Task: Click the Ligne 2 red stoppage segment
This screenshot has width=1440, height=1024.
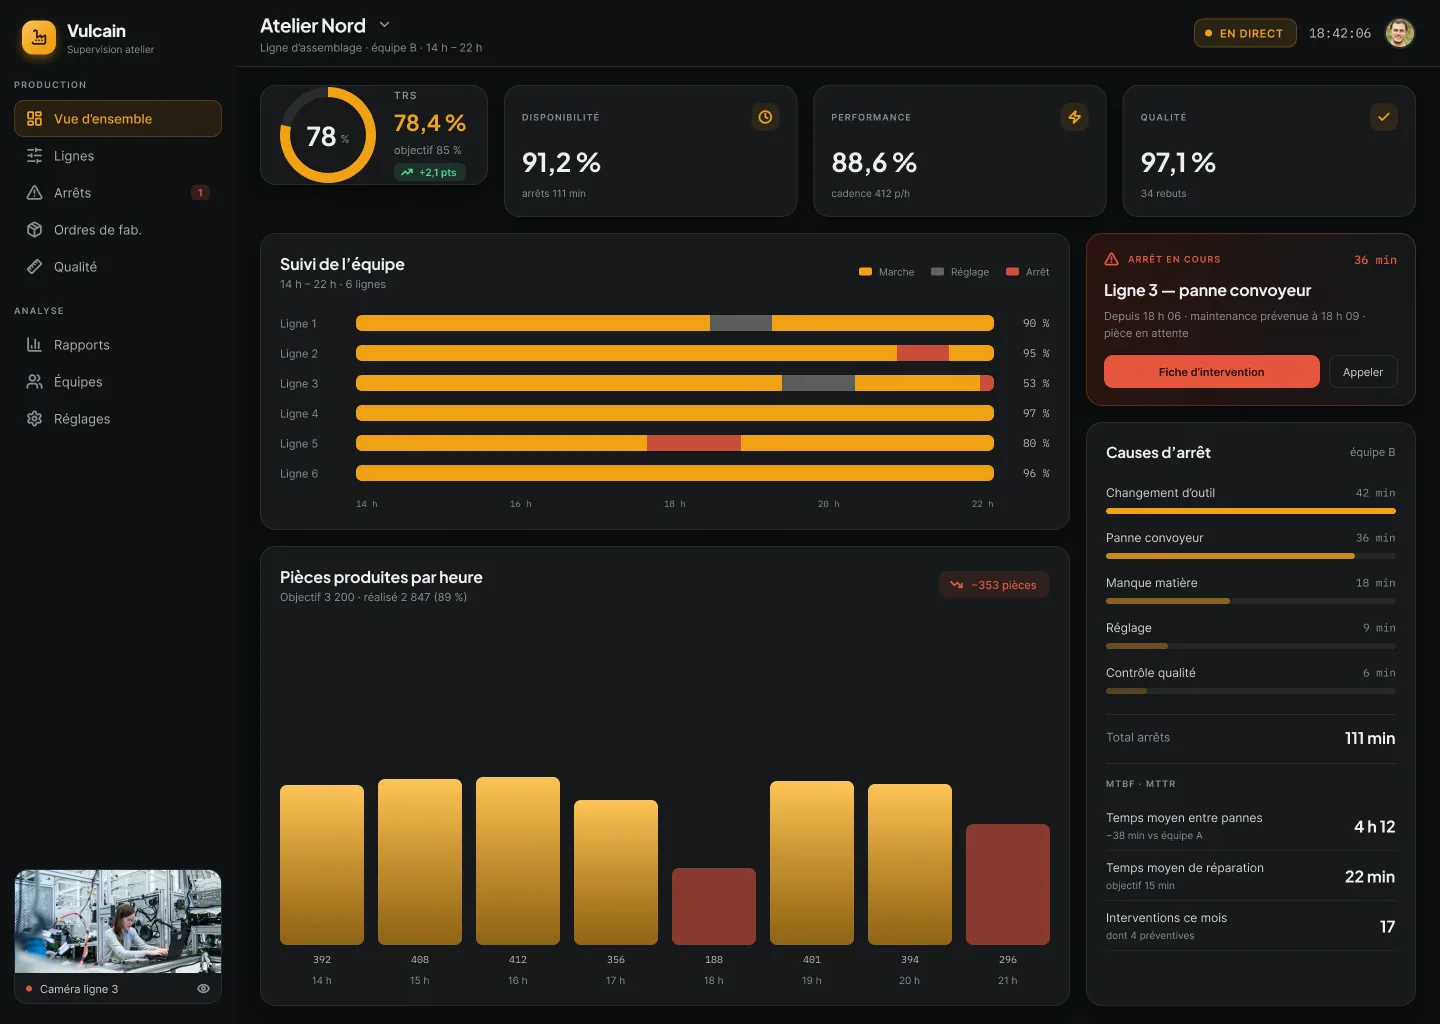Action: 923,353
